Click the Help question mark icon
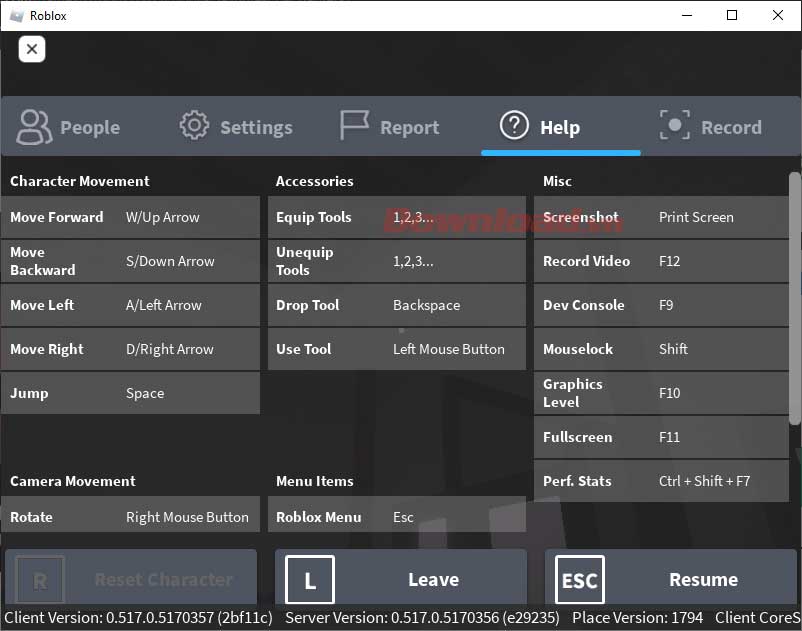This screenshot has width=802, height=631. click(514, 126)
